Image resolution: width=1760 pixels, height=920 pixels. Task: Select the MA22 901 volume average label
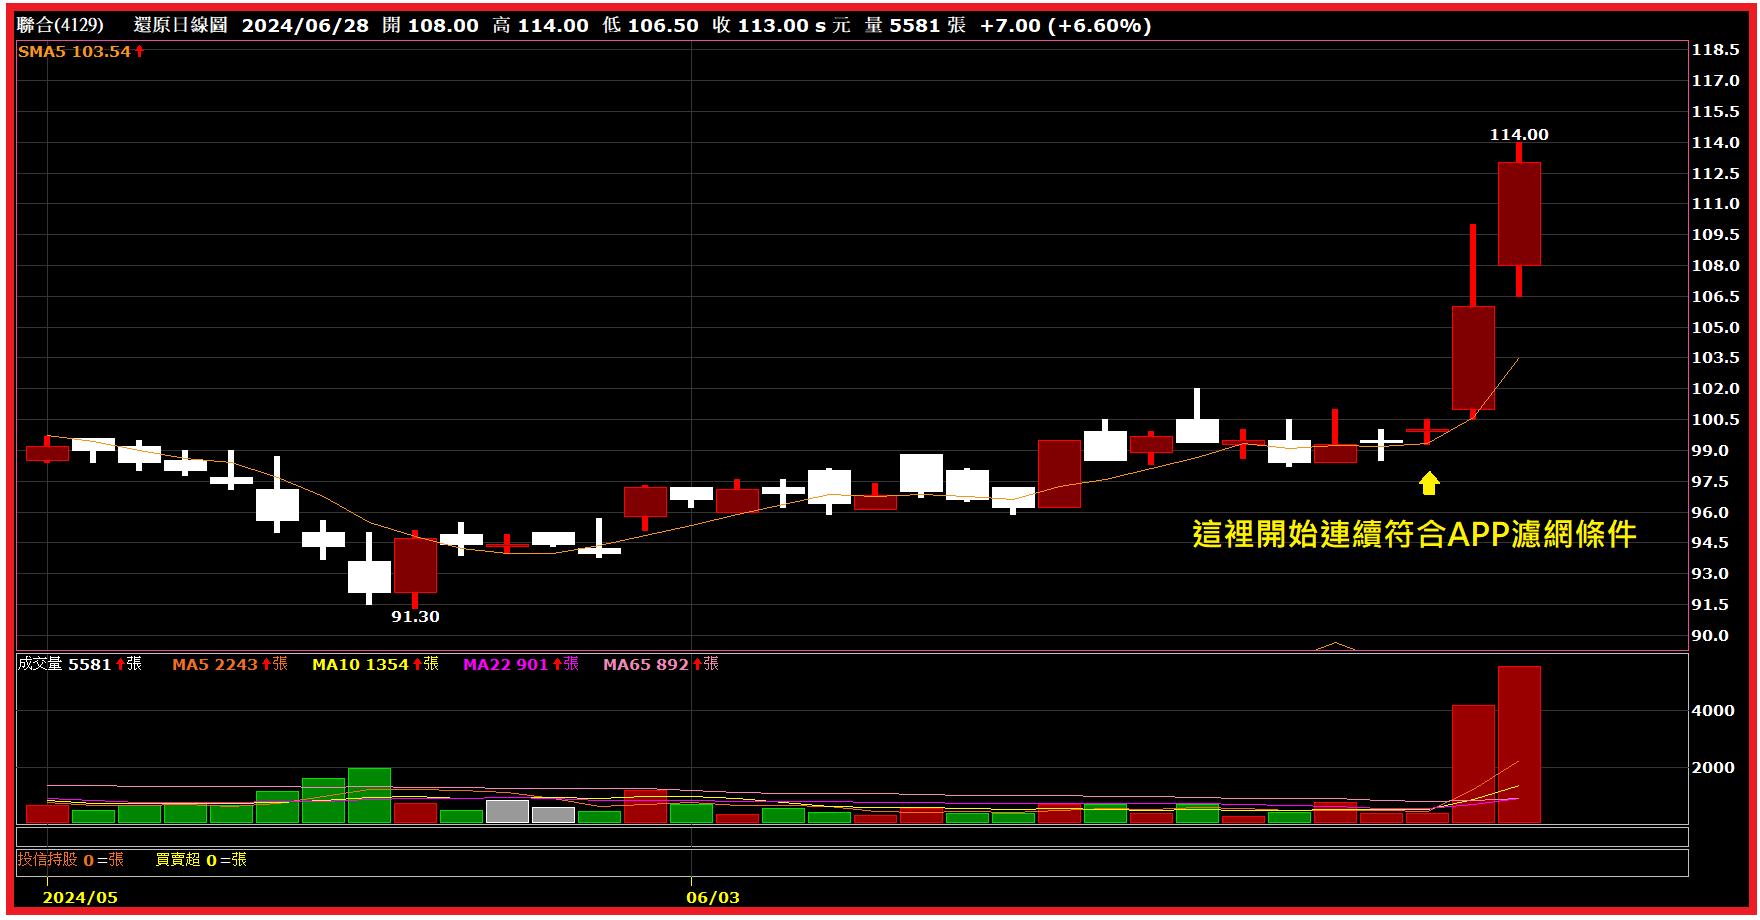tap(520, 664)
